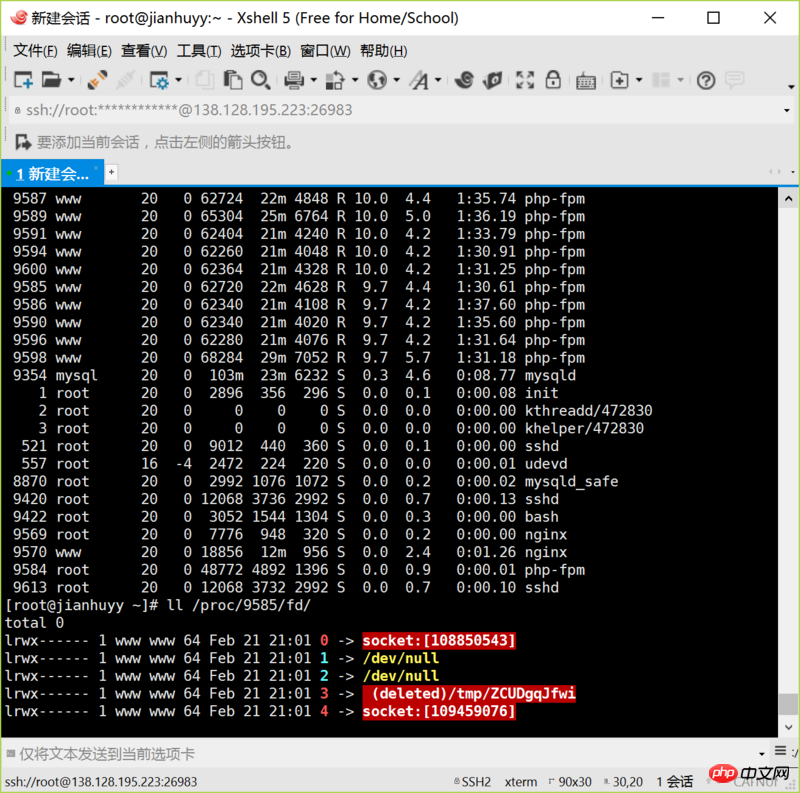This screenshot has width=800, height=793.
Task: Expand the Color Scheme dropdown arrow
Action: tap(355, 80)
